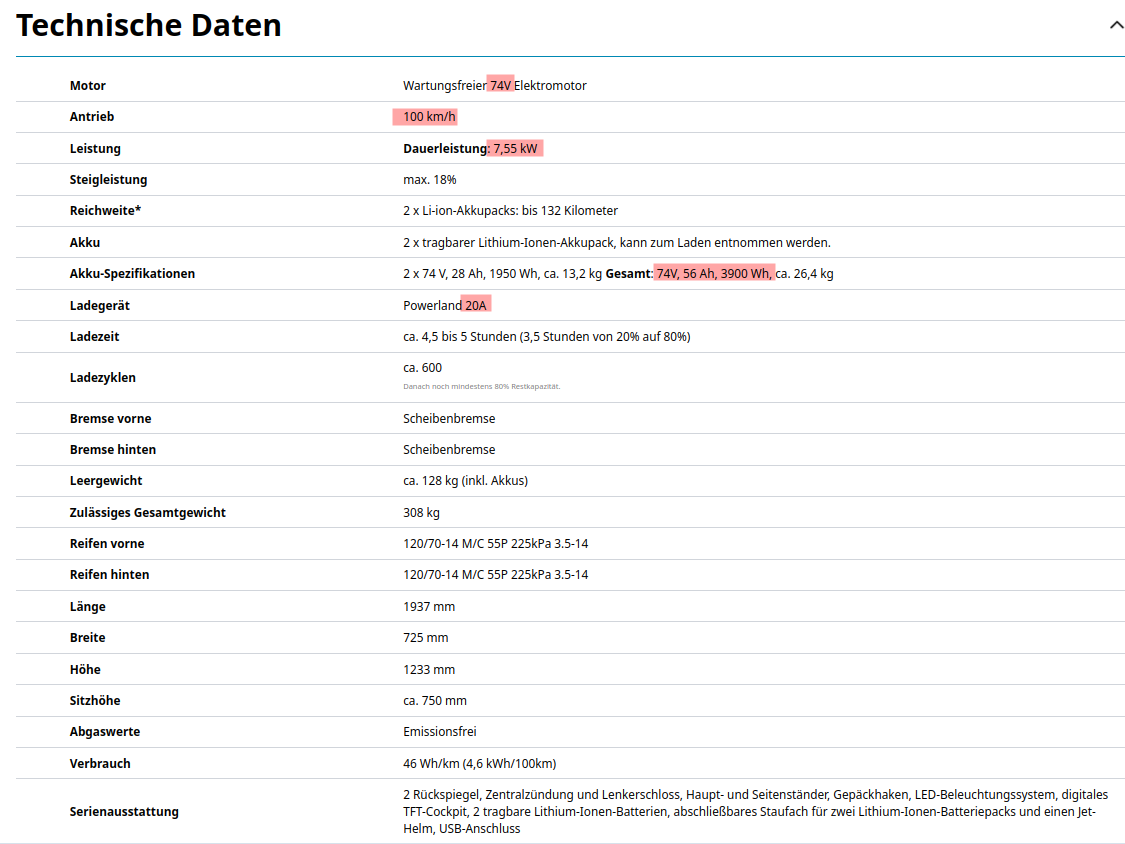
Task: Collapse the Technische Daten section chevron
Action: coord(1116,25)
